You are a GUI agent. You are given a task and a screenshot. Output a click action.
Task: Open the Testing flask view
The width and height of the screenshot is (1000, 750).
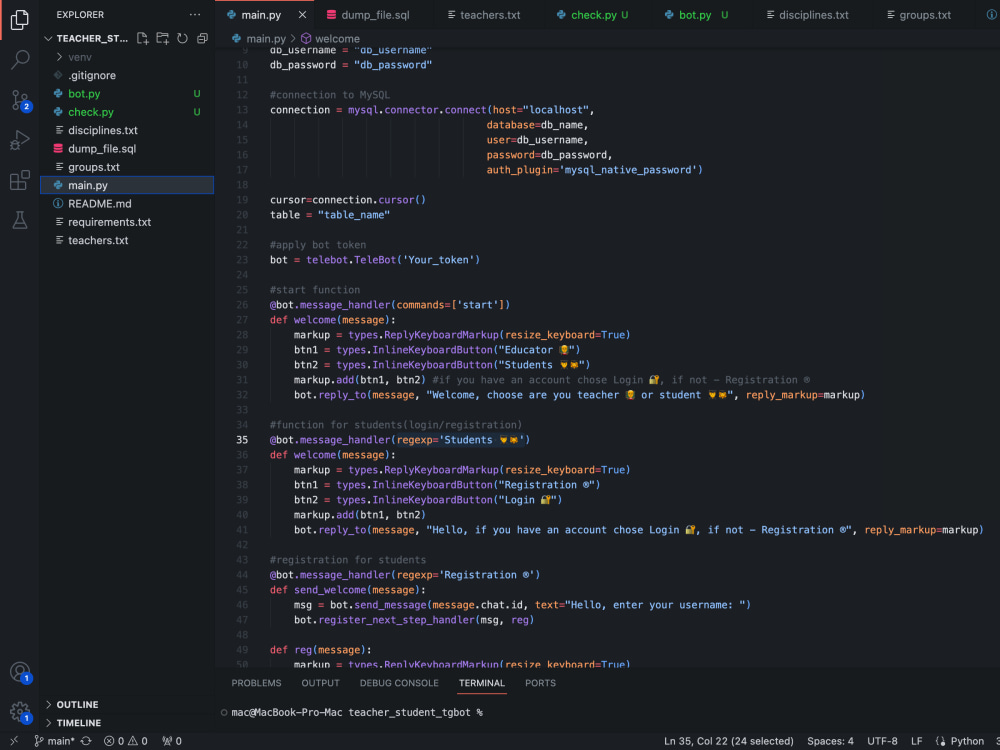click(19, 220)
